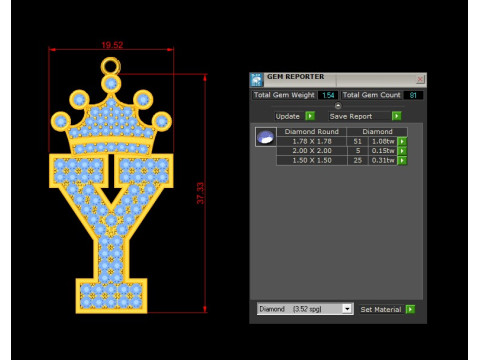Click green arrow for 1.78 X 1.78 row
The image size is (480, 360).
coord(402,141)
